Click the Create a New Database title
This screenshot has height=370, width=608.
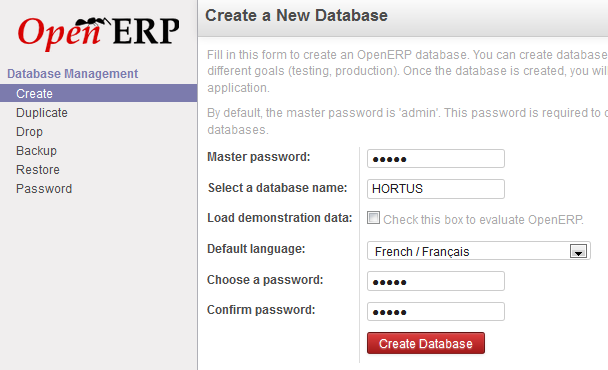296,16
